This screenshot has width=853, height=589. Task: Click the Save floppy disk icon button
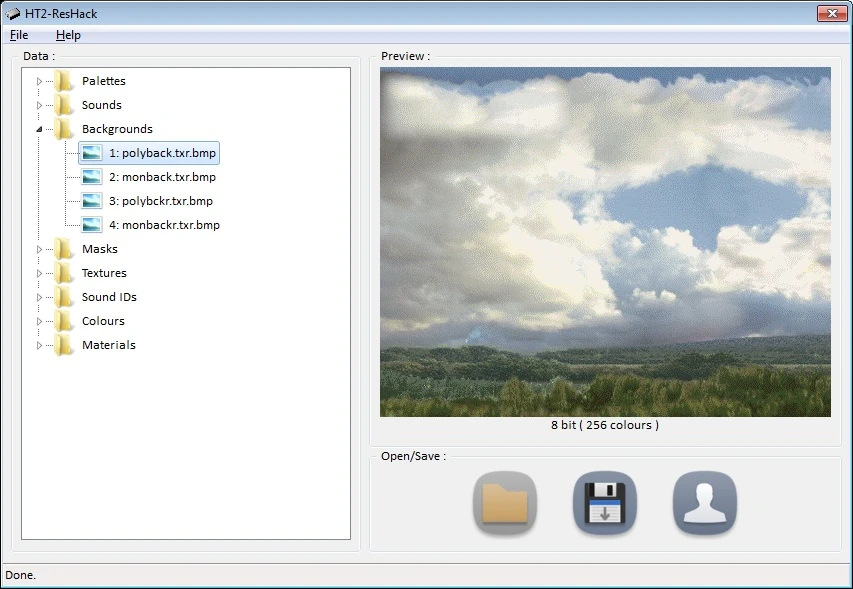605,503
